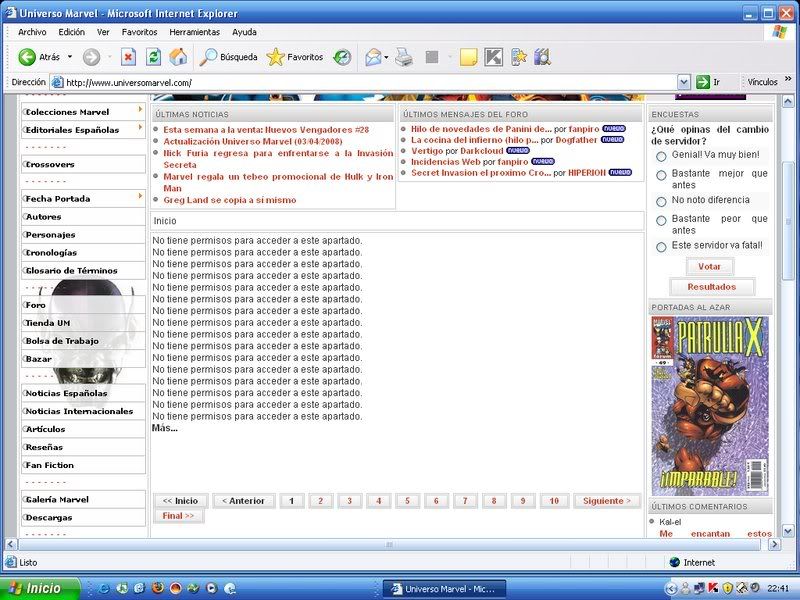Screen dimensions: 800x600
Task: Open the Ver menu
Action: [x=103, y=32]
